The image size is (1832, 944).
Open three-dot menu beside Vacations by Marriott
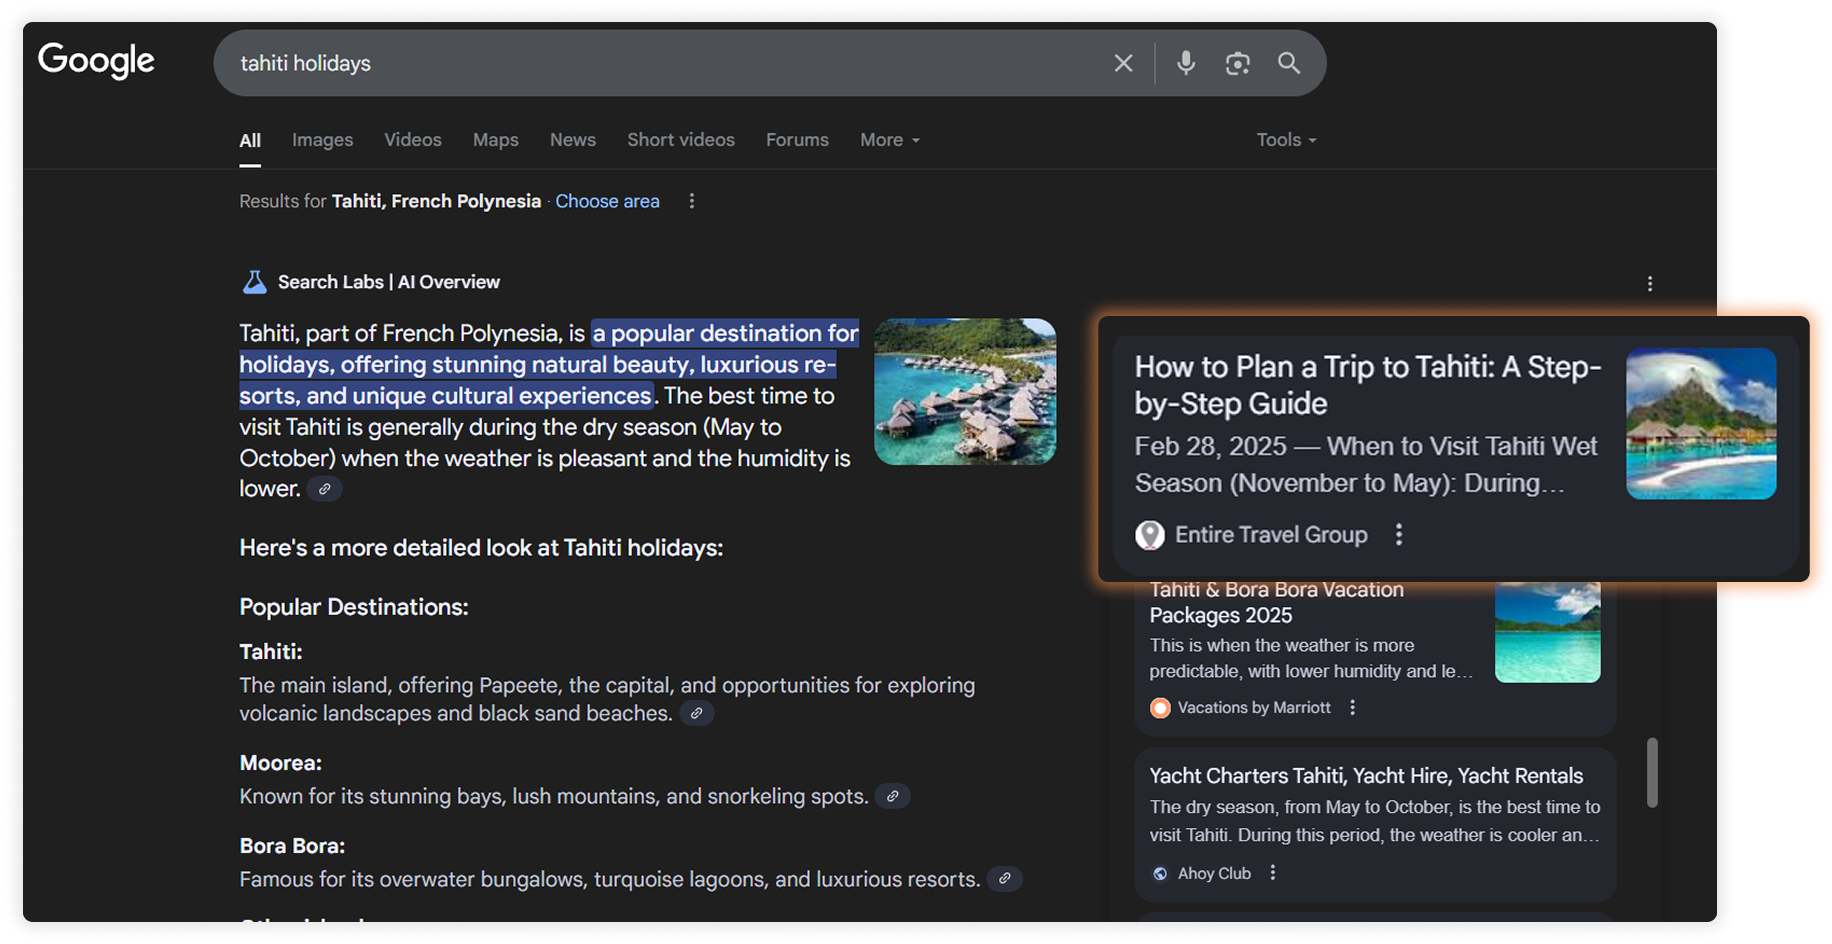1352,707
